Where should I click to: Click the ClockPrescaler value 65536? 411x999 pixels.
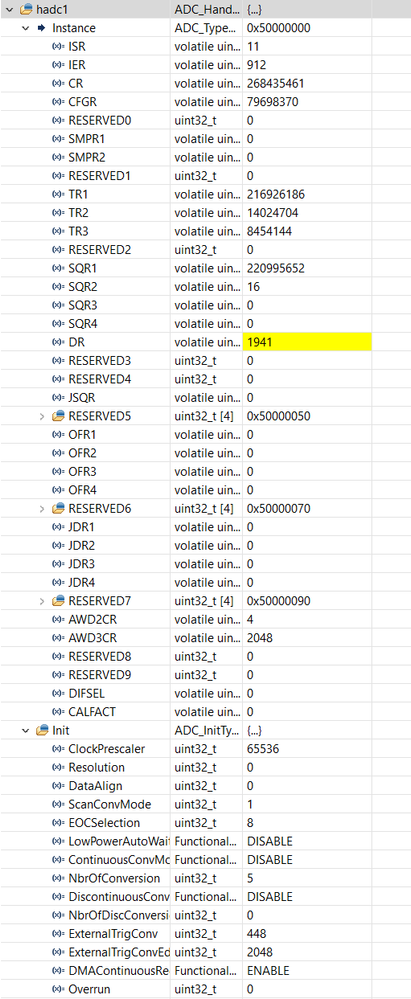click(x=263, y=749)
